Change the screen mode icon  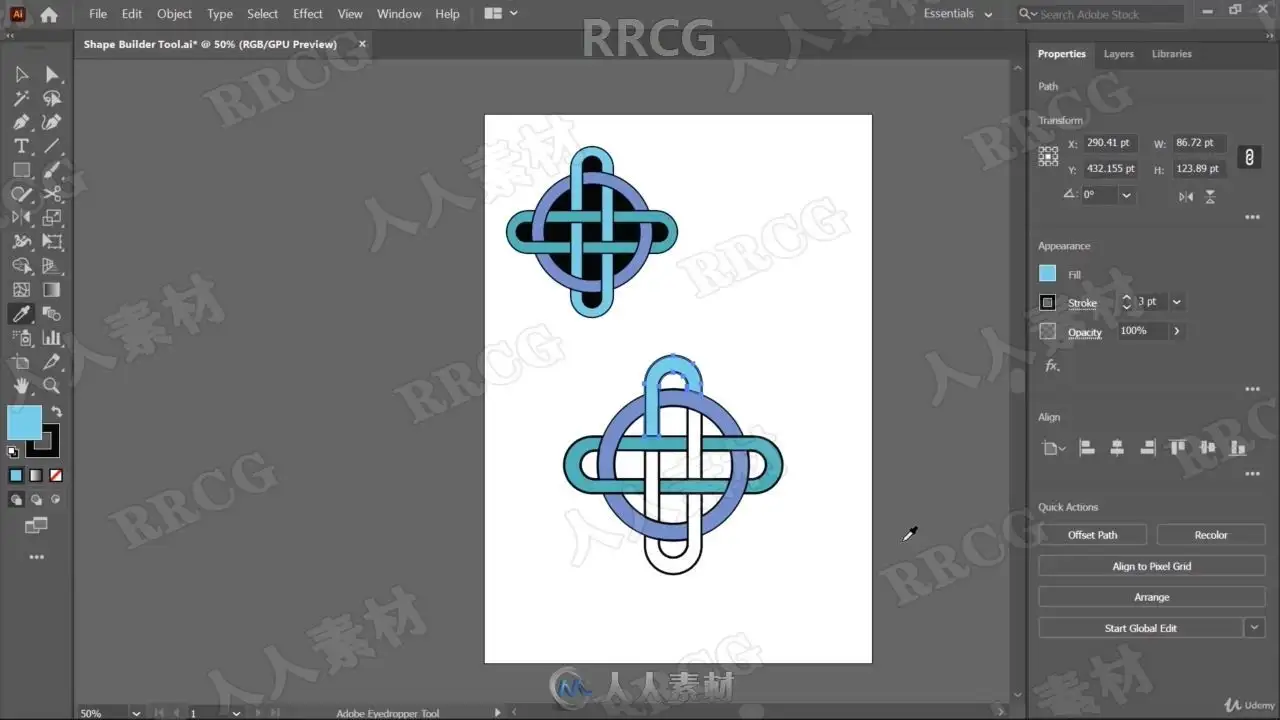(36, 525)
